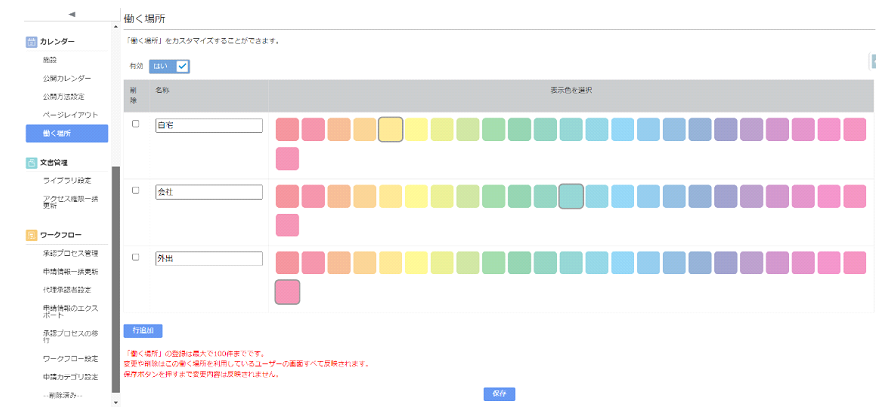Open 公開カレンダー in the sidebar
Screen dimensions: 879x410
67,78
